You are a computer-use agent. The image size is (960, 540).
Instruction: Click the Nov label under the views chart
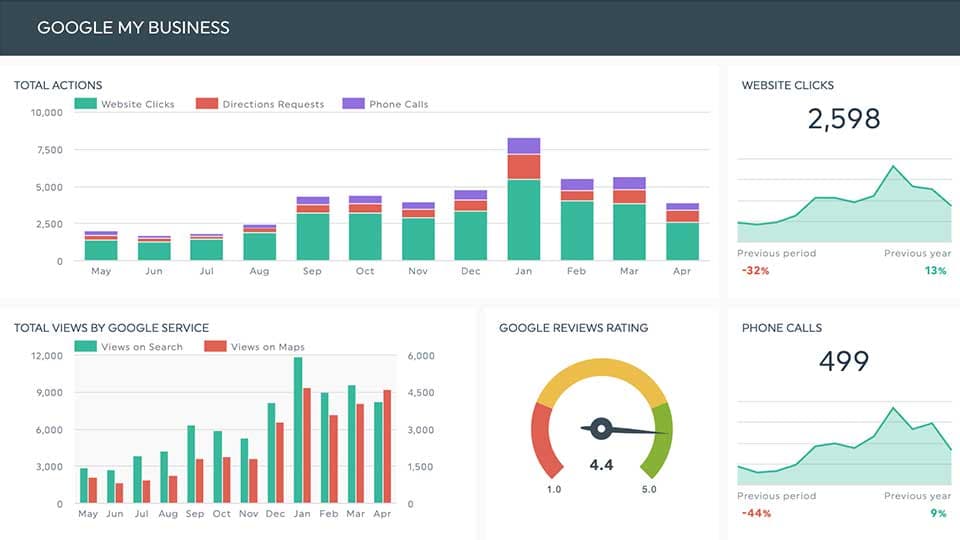249,514
